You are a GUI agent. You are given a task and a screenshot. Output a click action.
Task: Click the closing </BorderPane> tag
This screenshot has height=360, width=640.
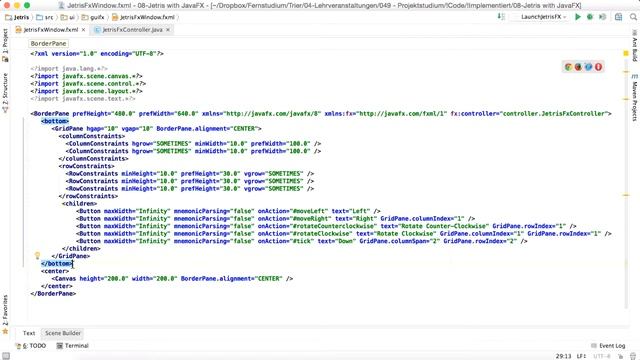53,293
